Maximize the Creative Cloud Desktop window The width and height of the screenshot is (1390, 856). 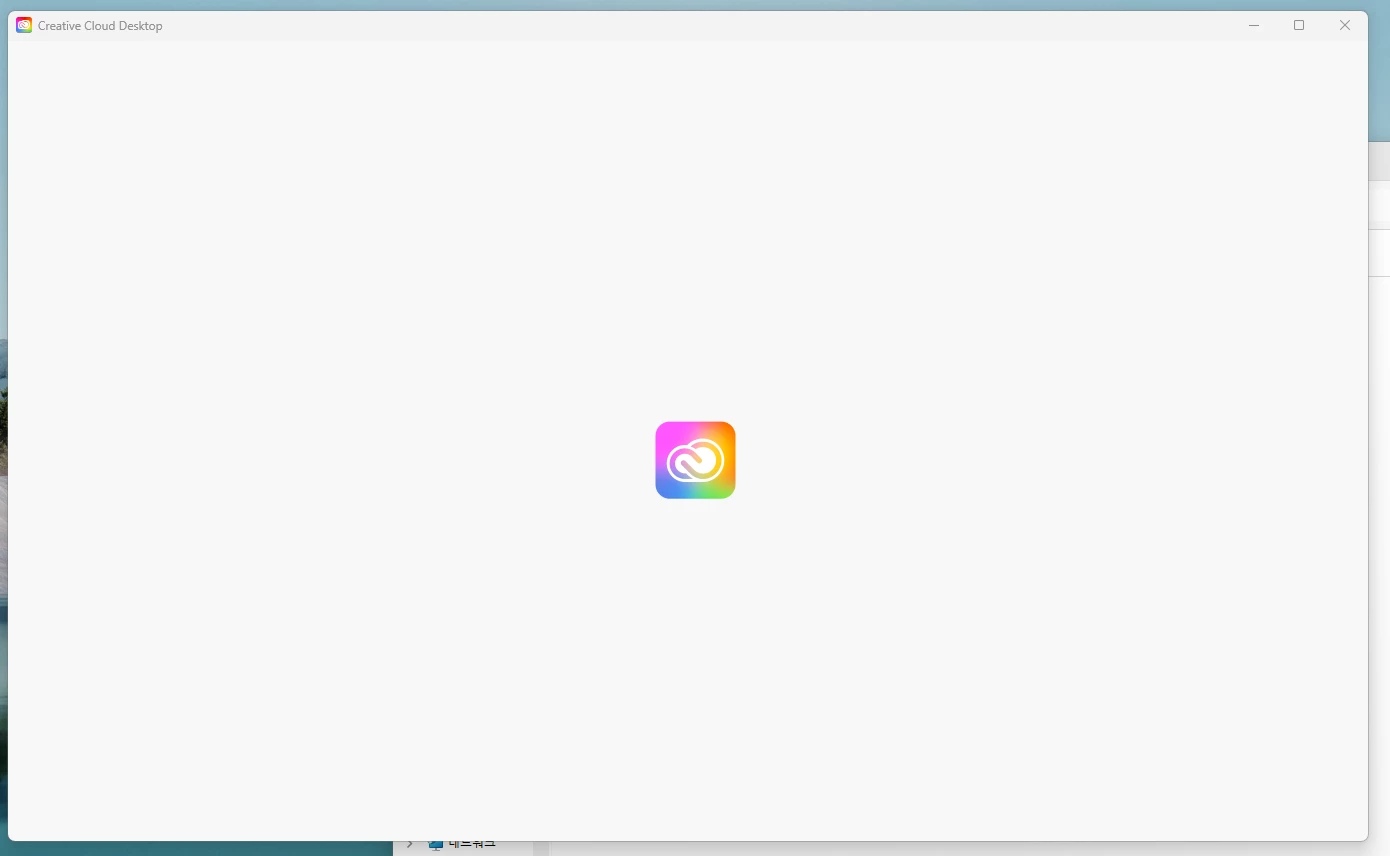pyautogui.click(x=1299, y=25)
